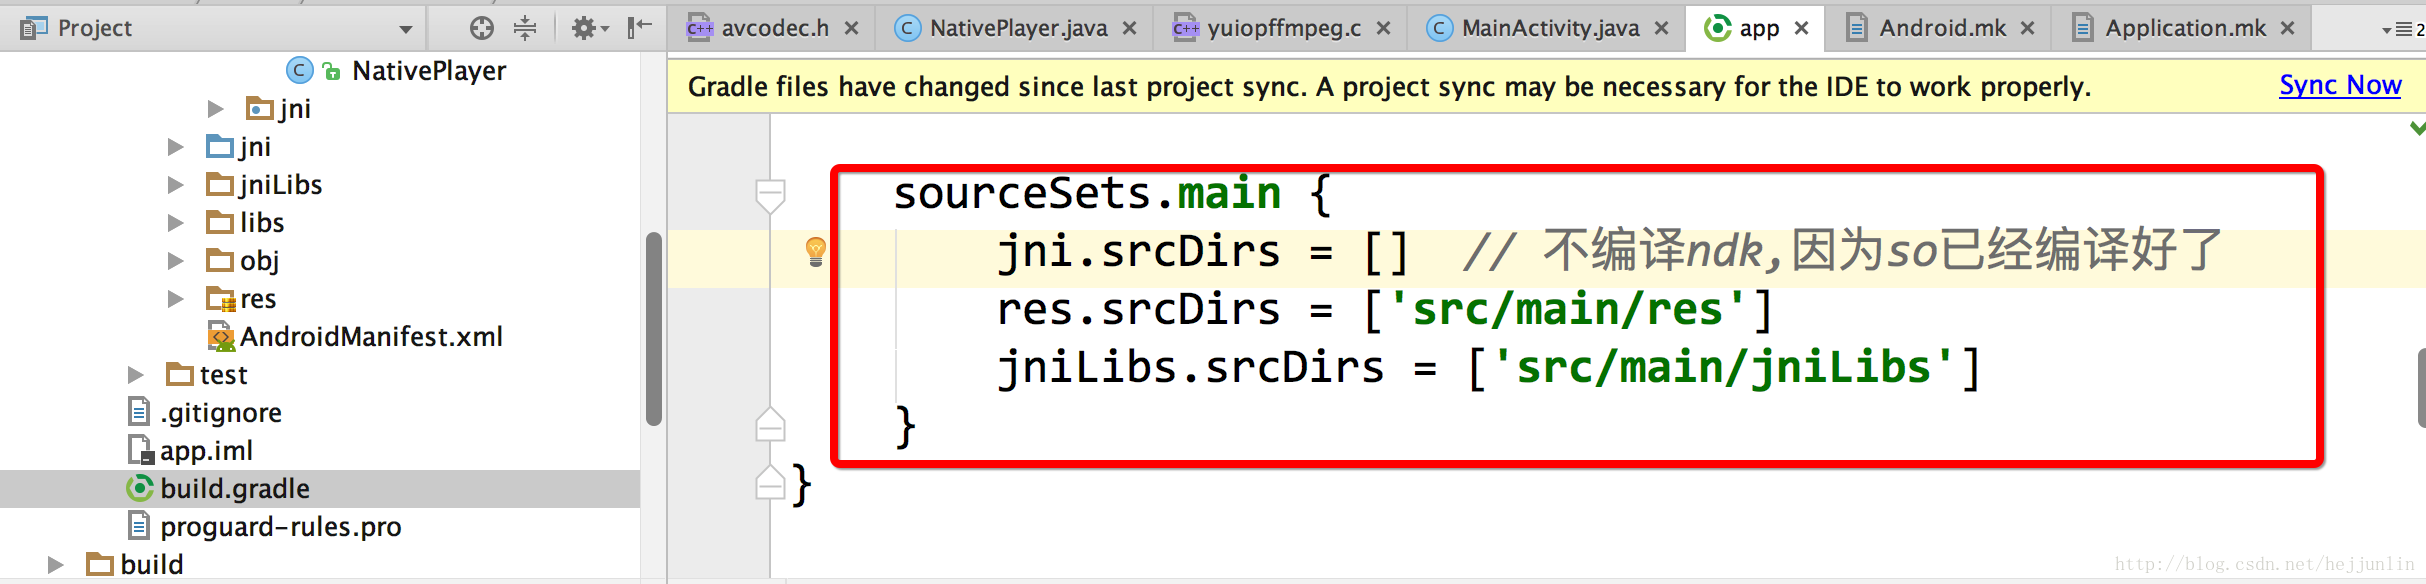The height and width of the screenshot is (584, 2426).
Task: Select the .gitignore file
Action: [x=221, y=412]
